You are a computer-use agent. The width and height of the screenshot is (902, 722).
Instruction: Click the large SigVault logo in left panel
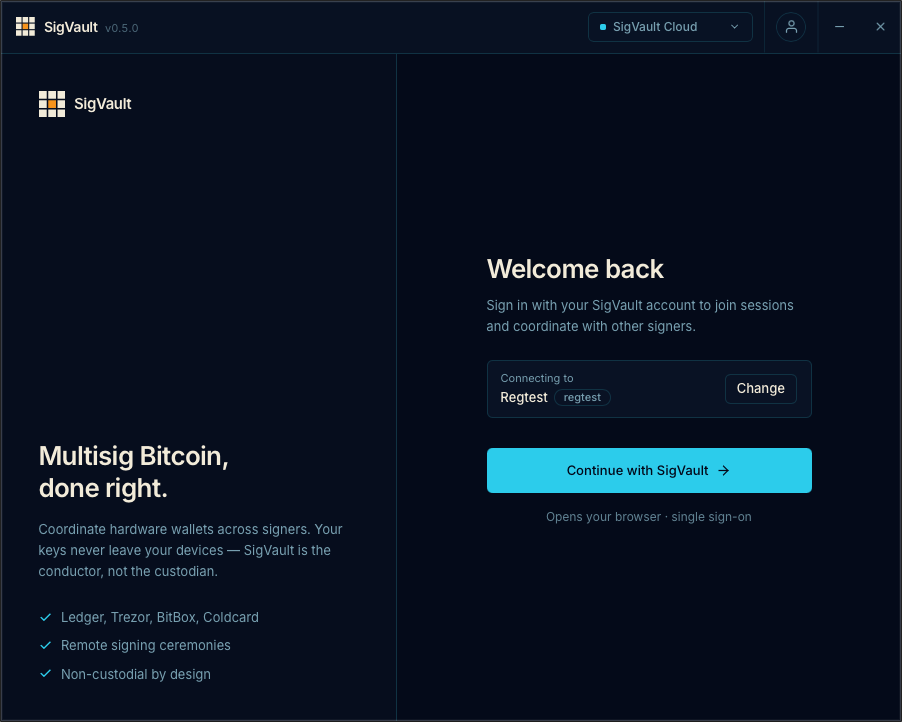coord(52,104)
